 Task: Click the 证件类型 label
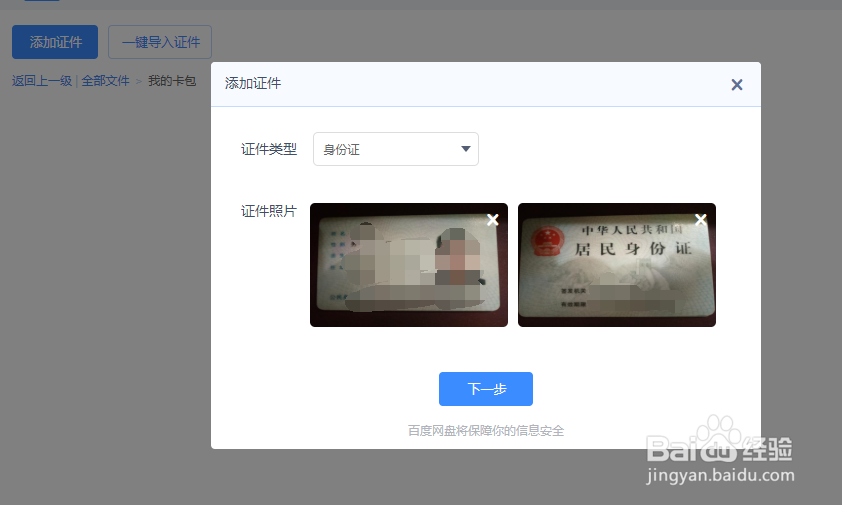point(268,149)
